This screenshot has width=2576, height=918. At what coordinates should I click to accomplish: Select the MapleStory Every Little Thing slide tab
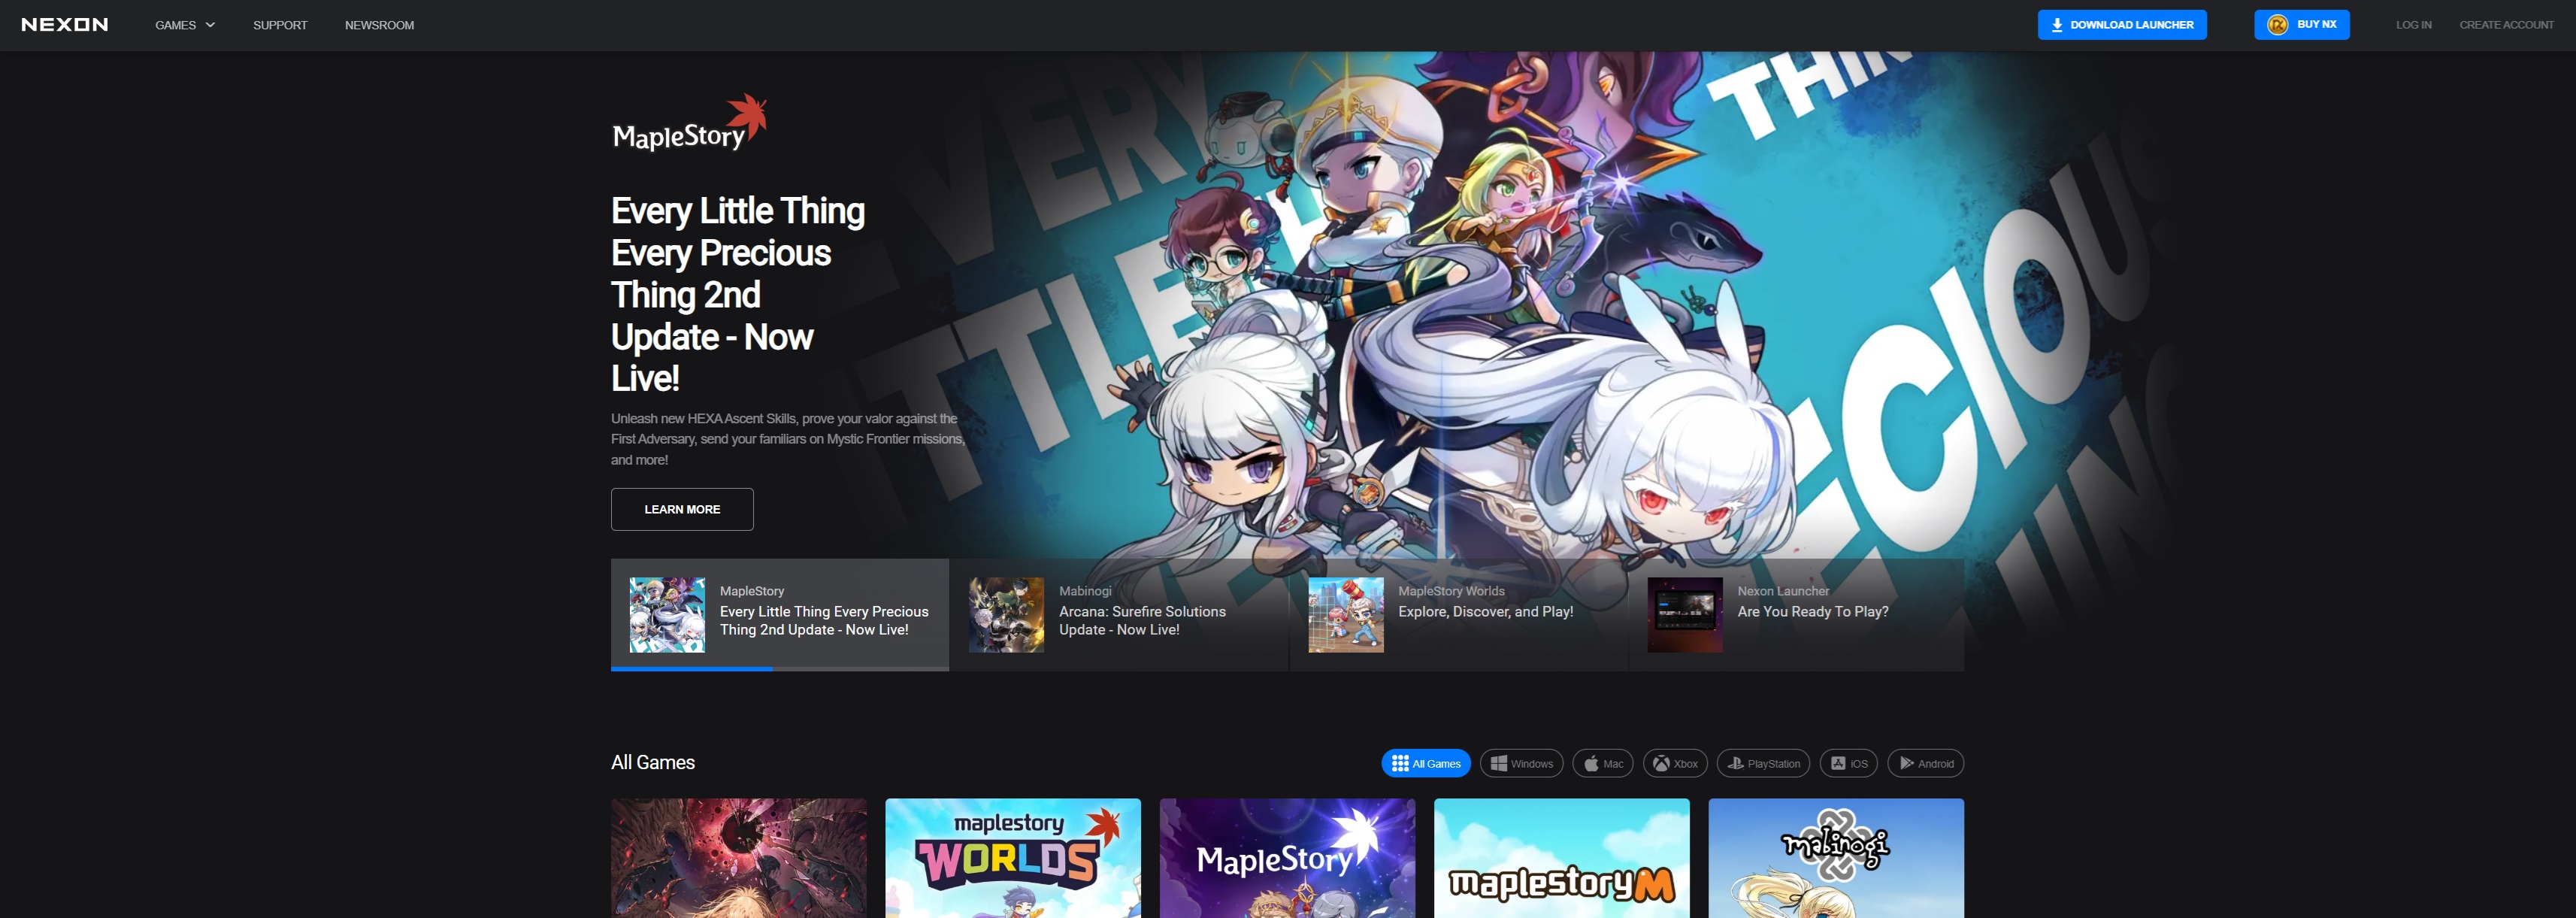780,615
